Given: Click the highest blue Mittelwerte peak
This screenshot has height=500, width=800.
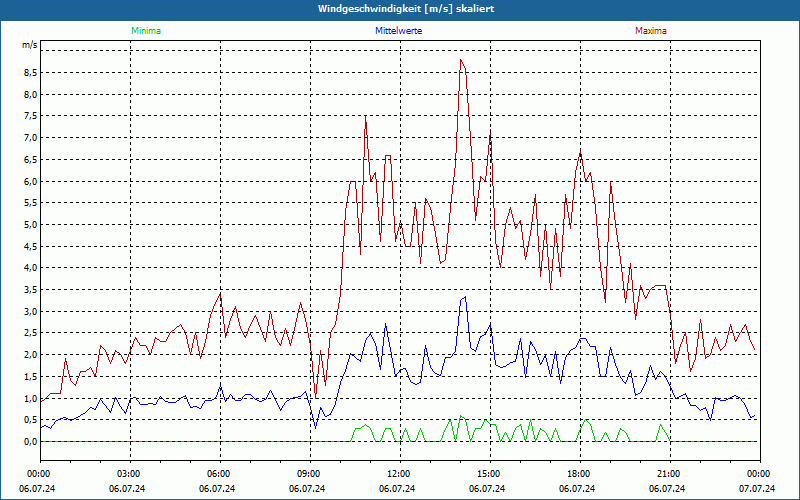Looking at the screenshot, I should click(465, 297).
